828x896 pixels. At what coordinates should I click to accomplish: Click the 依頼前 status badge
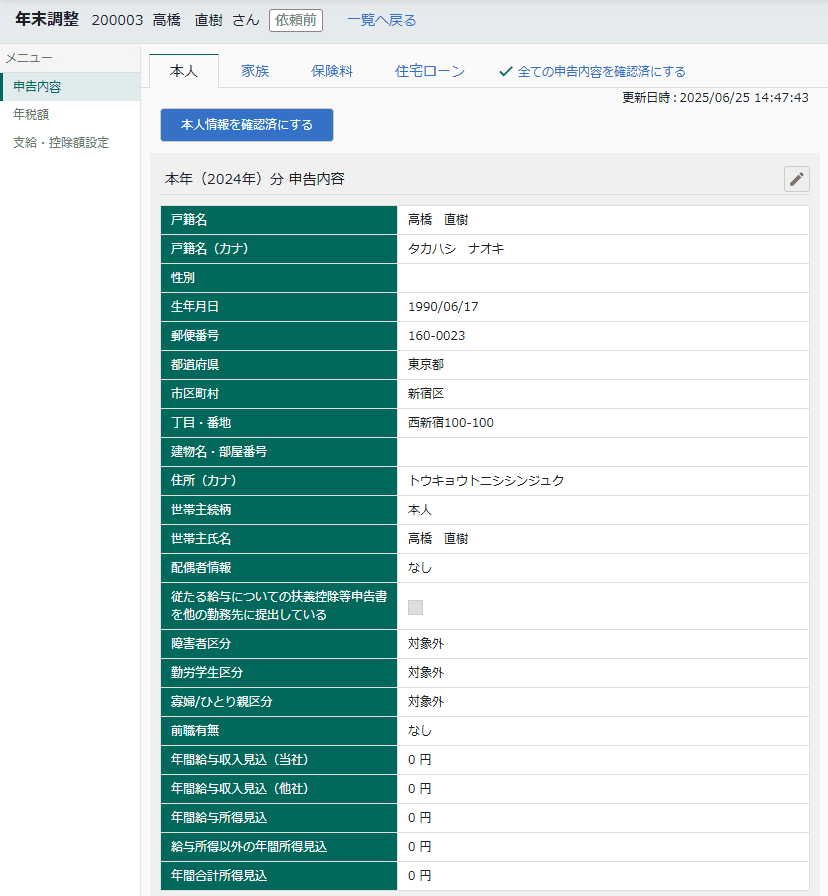[x=295, y=20]
